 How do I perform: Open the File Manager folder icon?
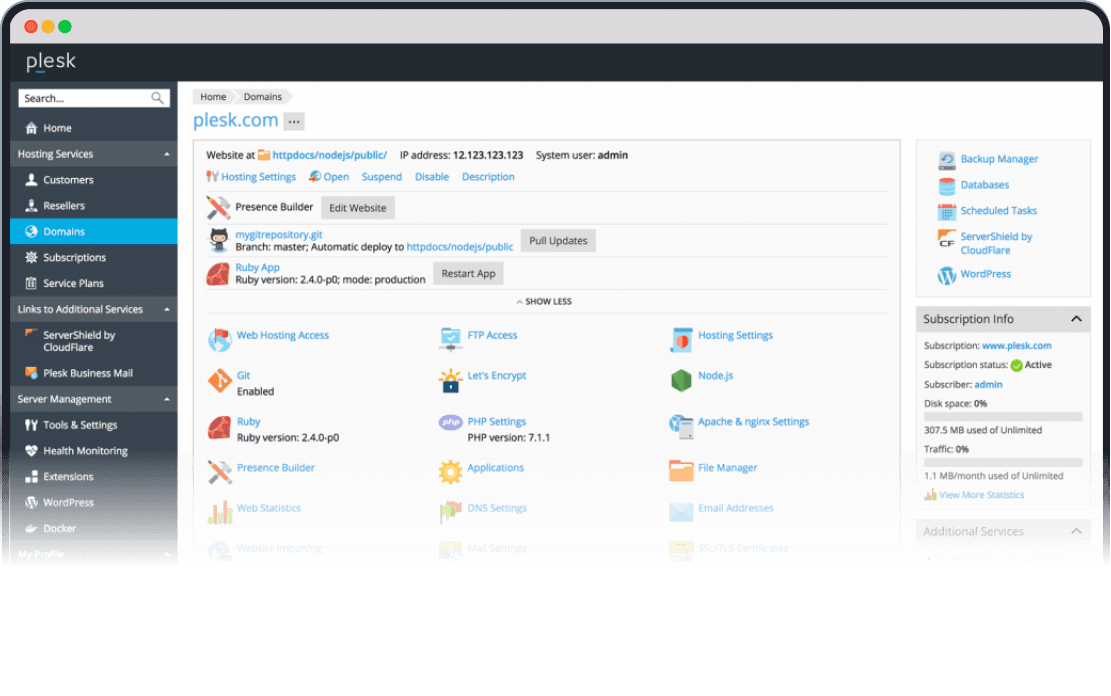point(681,469)
